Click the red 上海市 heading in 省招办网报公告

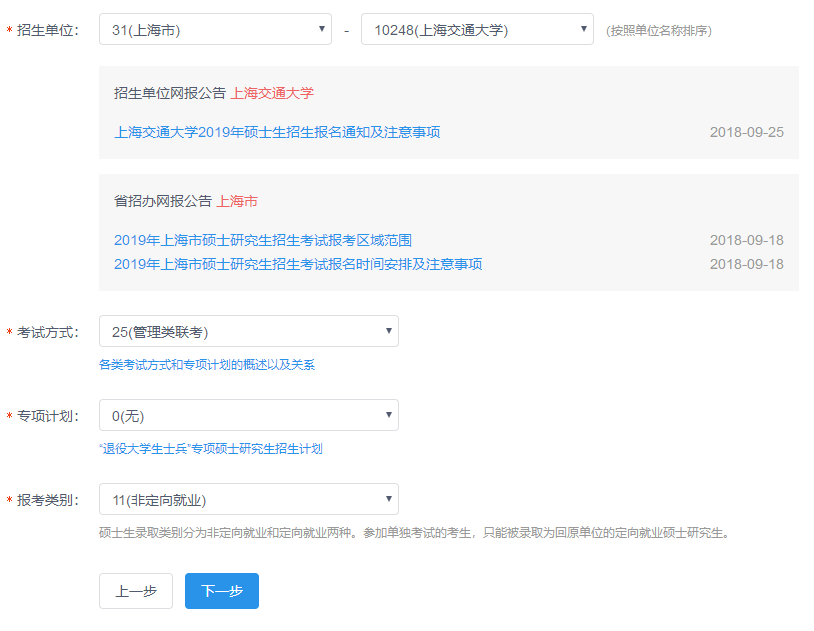(237, 201)
